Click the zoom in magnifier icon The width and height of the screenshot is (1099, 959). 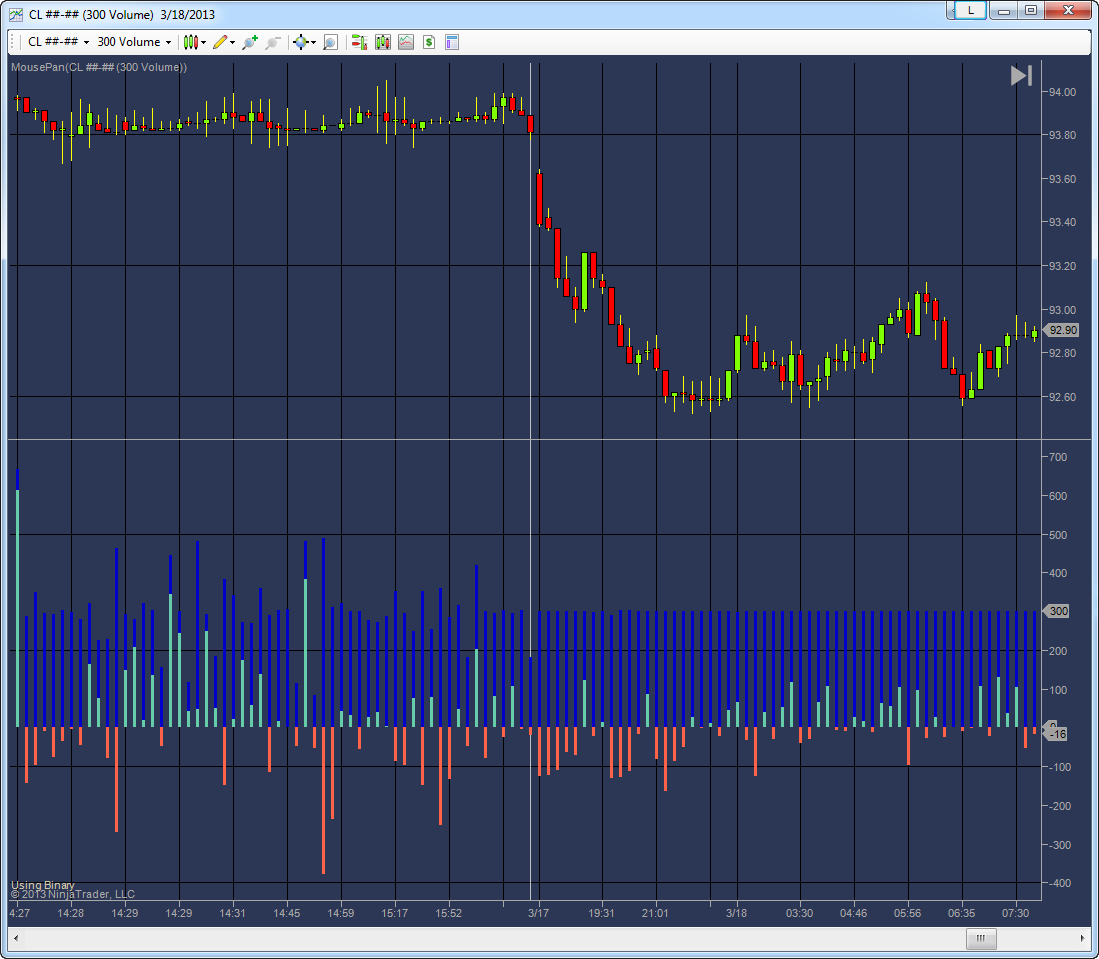250,42
